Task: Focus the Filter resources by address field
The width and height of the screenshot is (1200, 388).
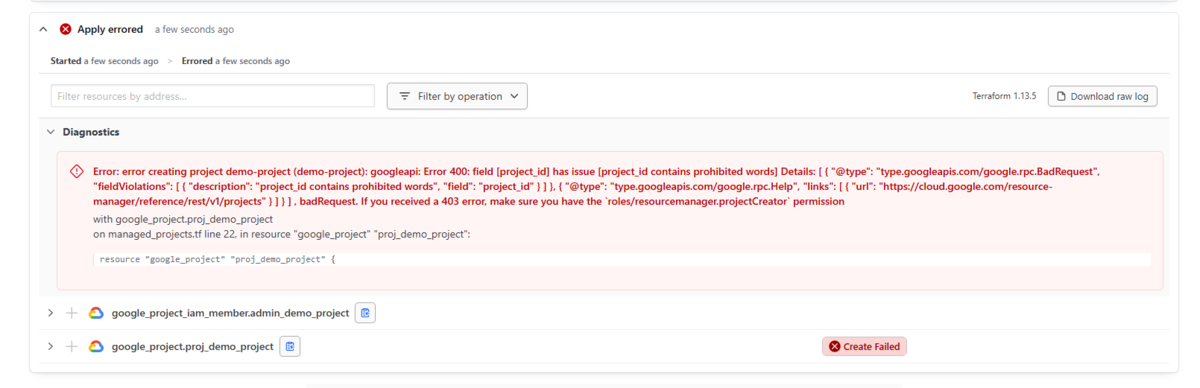Action: [x=213, y=96]
